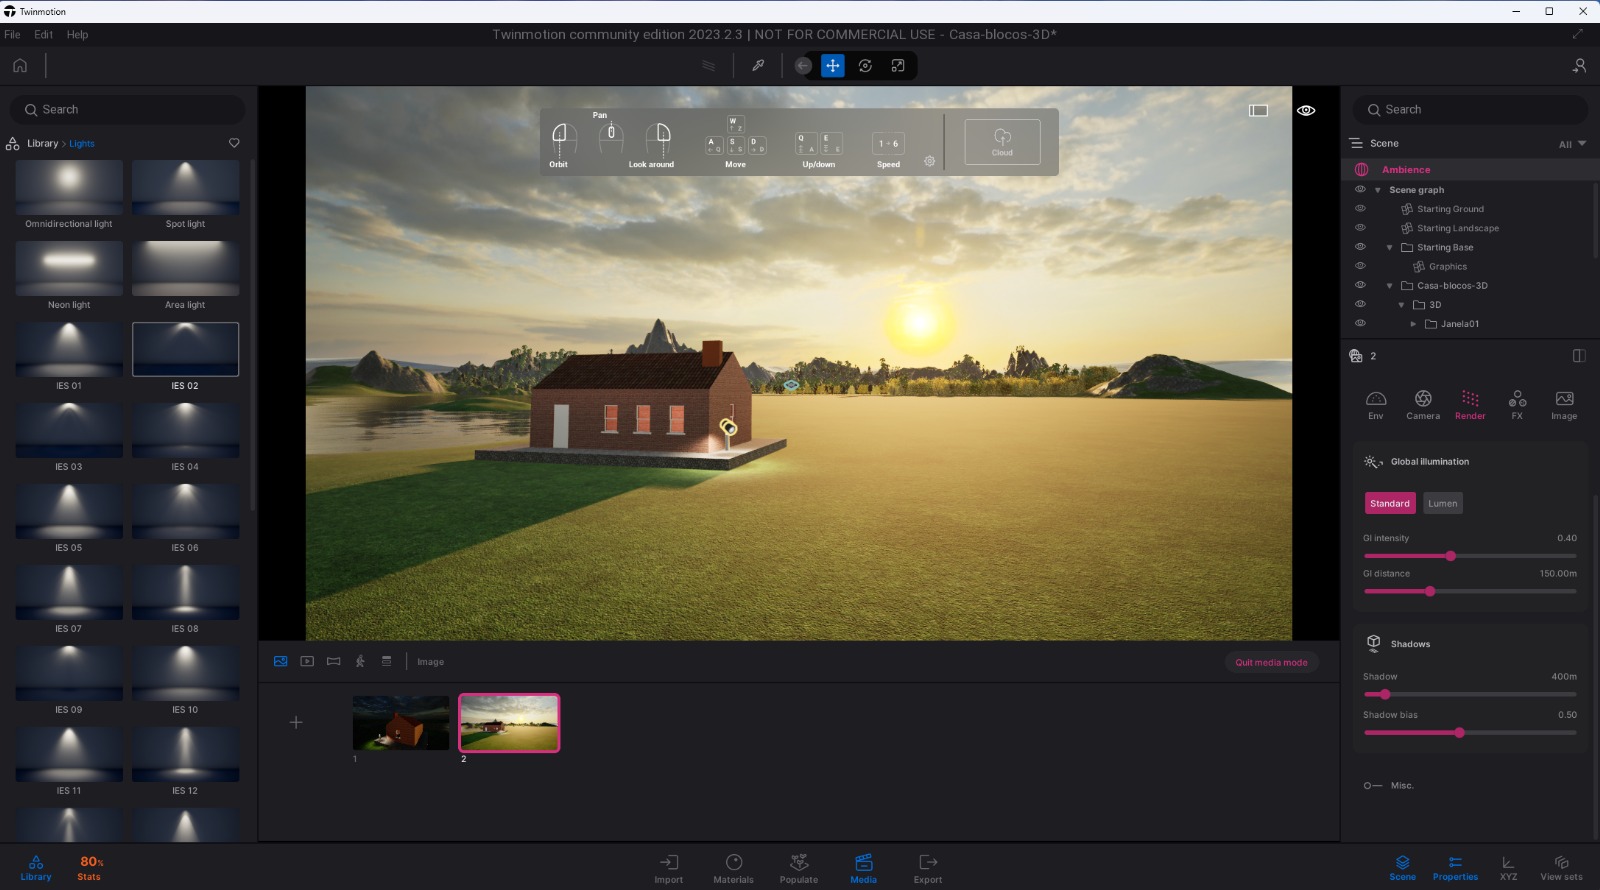Screen dimensions: 1600x890
Task: Click the Populate icon in bottom bar
Action: point(799,863)
